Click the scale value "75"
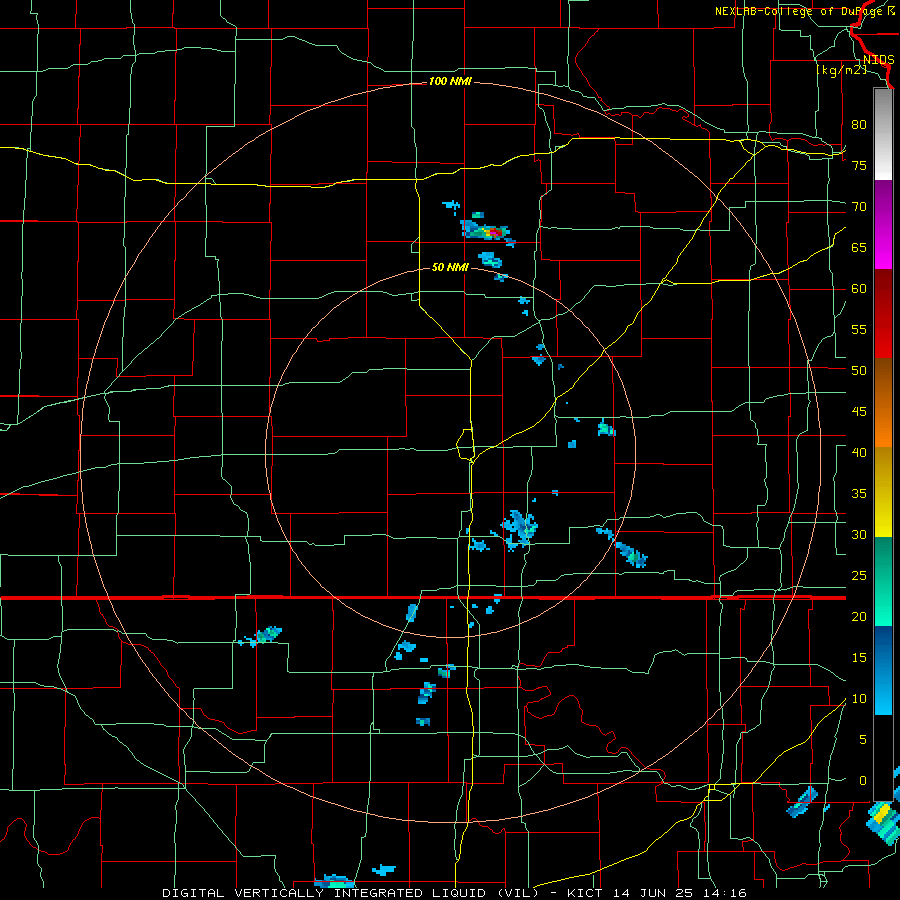 point(859,165)
